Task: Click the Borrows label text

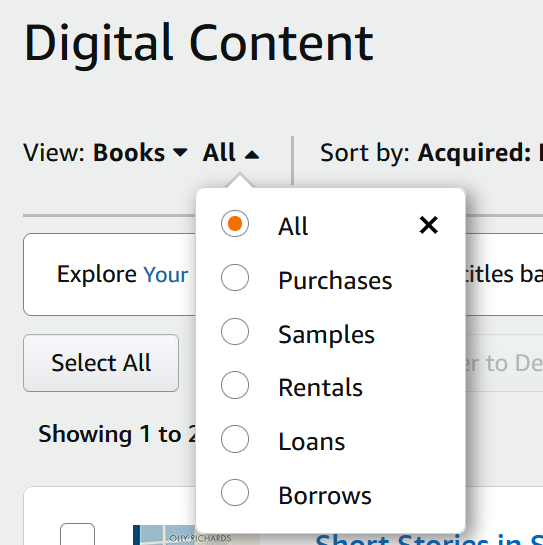Action: click(x=325, y=495)
